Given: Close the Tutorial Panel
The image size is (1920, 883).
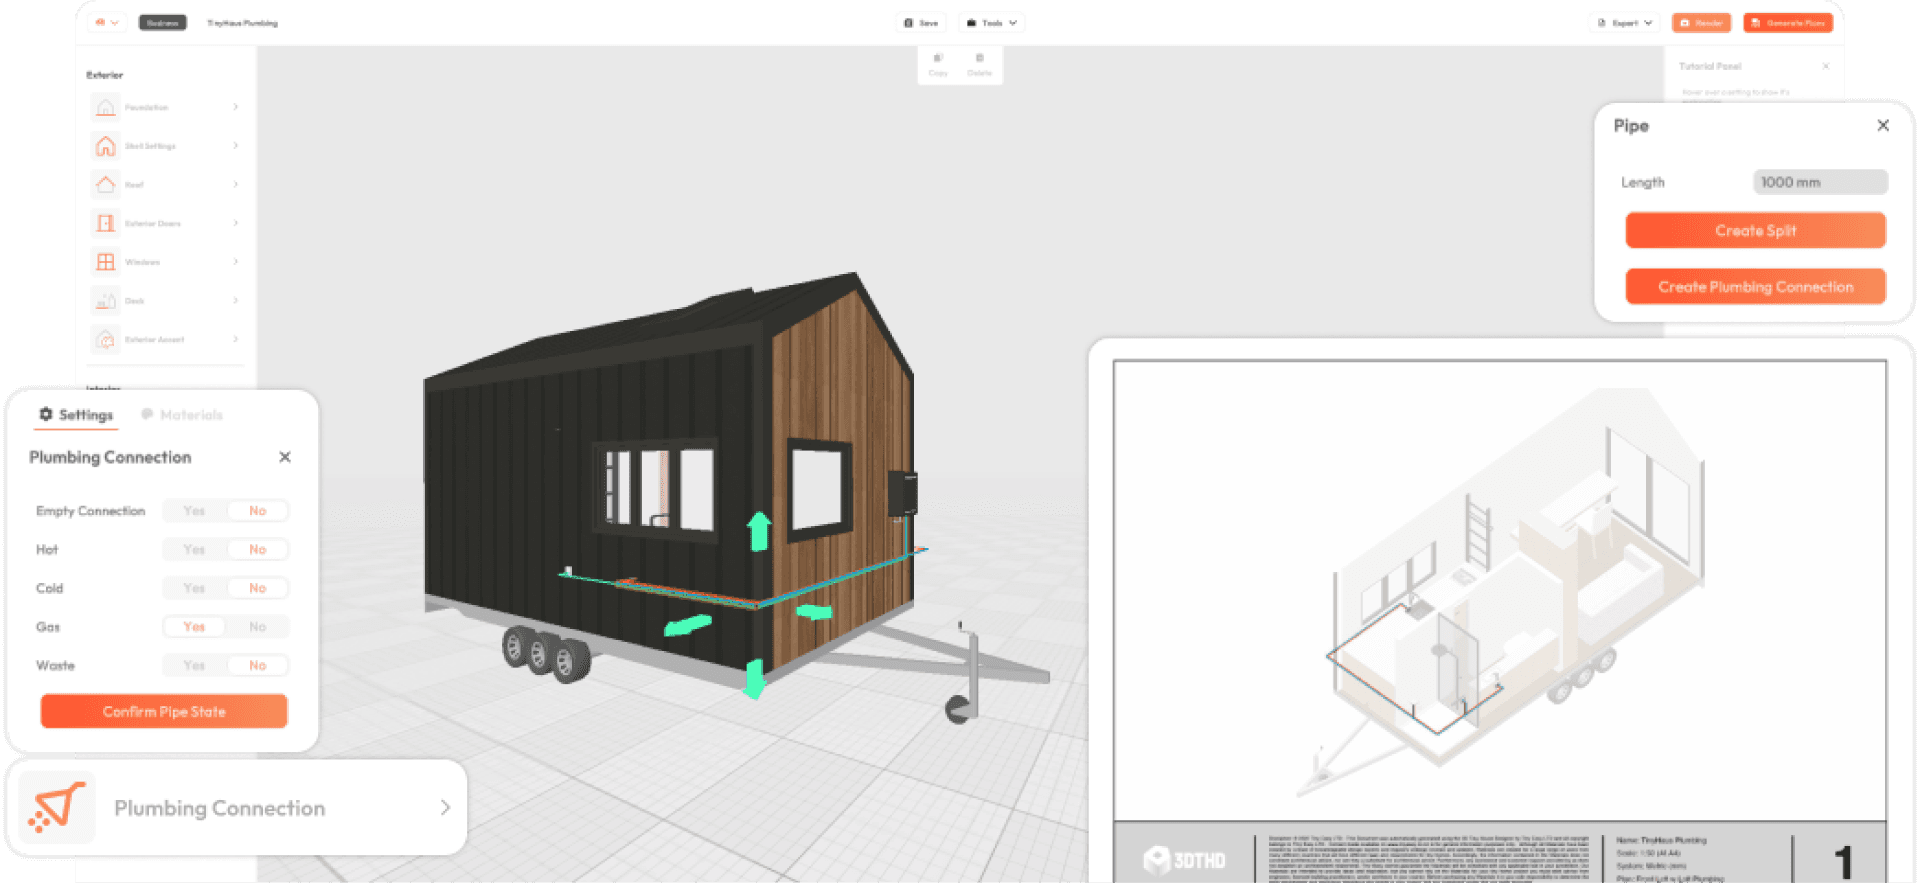Looking at the screenshot, I should point(1826,66).
